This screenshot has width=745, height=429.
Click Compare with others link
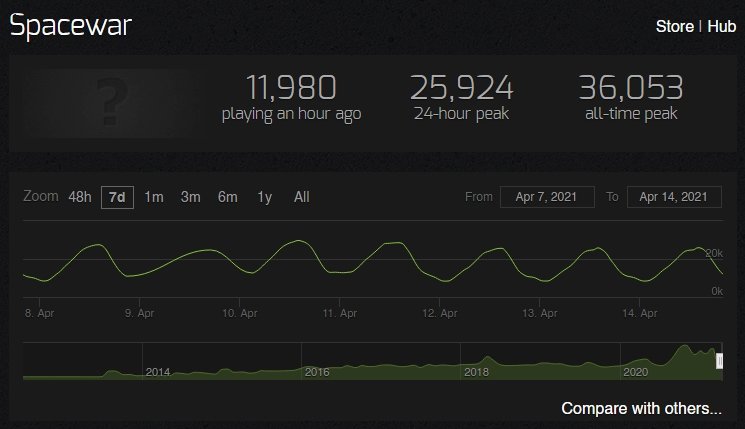pos(641,409)
